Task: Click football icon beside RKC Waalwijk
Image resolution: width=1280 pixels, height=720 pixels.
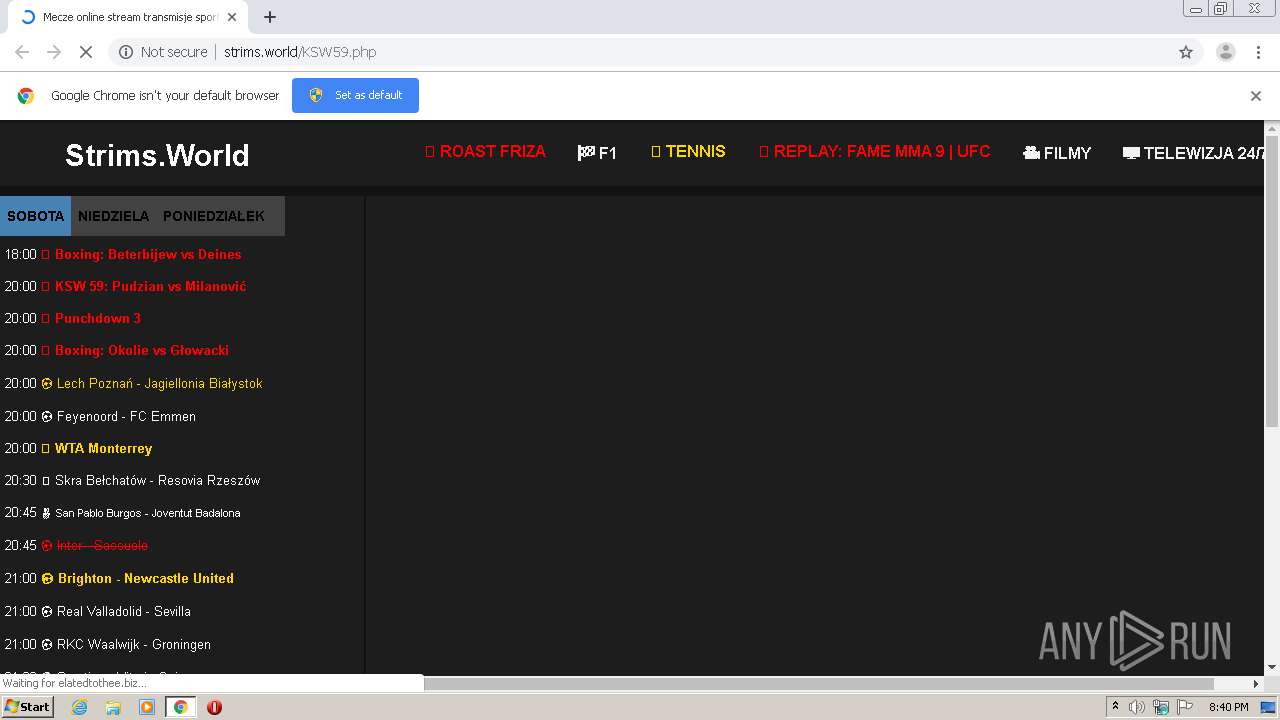Action: [47, 644]
